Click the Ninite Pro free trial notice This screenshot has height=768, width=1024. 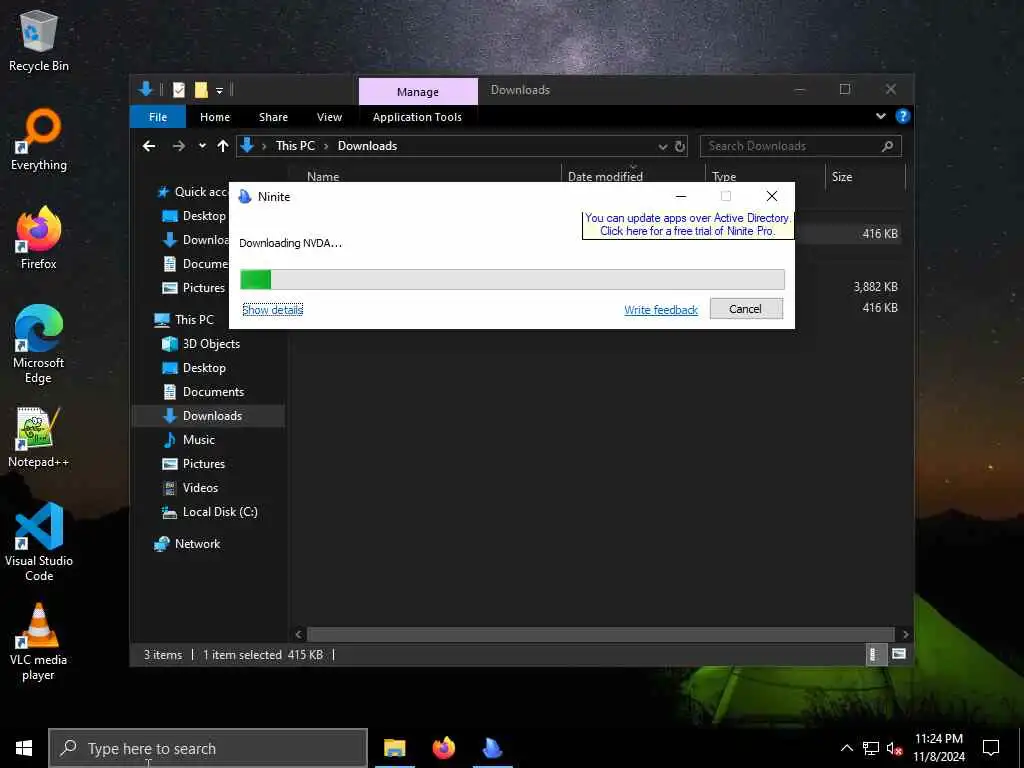(687, 224)
